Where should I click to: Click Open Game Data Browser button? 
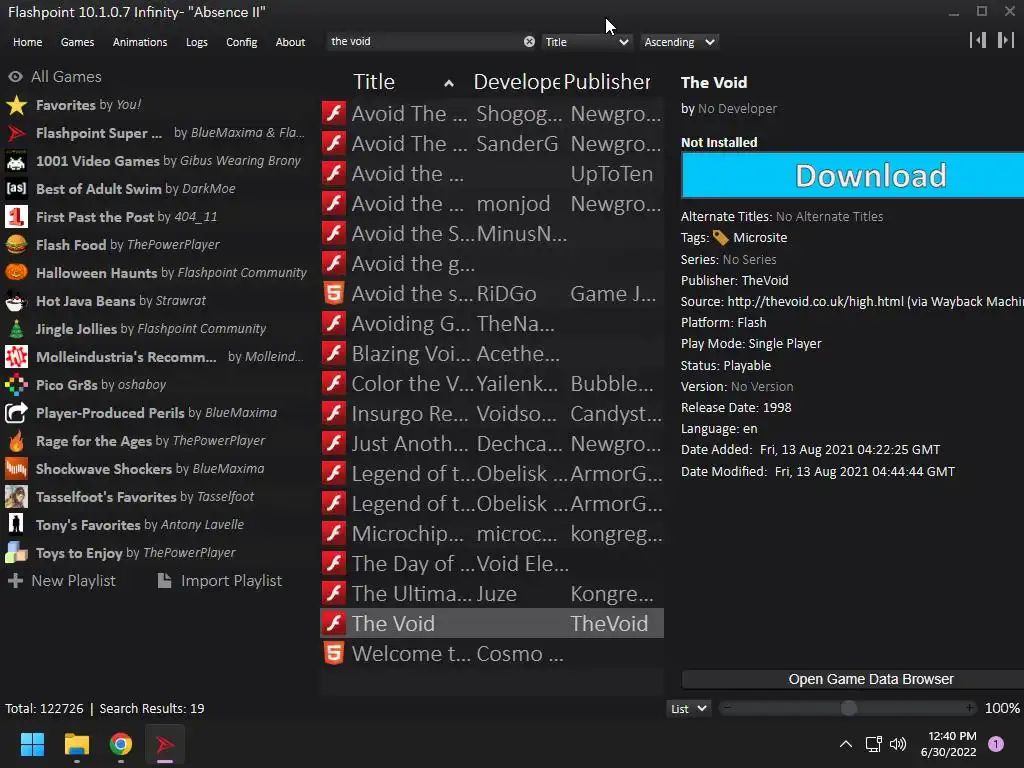click(x=852, y=679)
